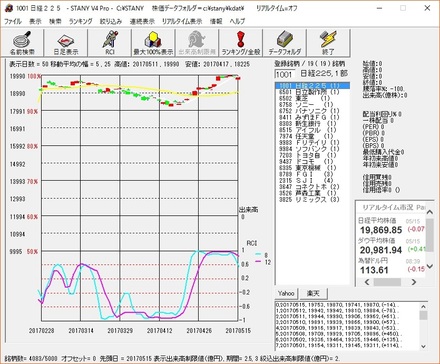This screenshot has height=364, width=440.
Task: Click the 20170412 date label on chart axis
Action: point(159,331)
